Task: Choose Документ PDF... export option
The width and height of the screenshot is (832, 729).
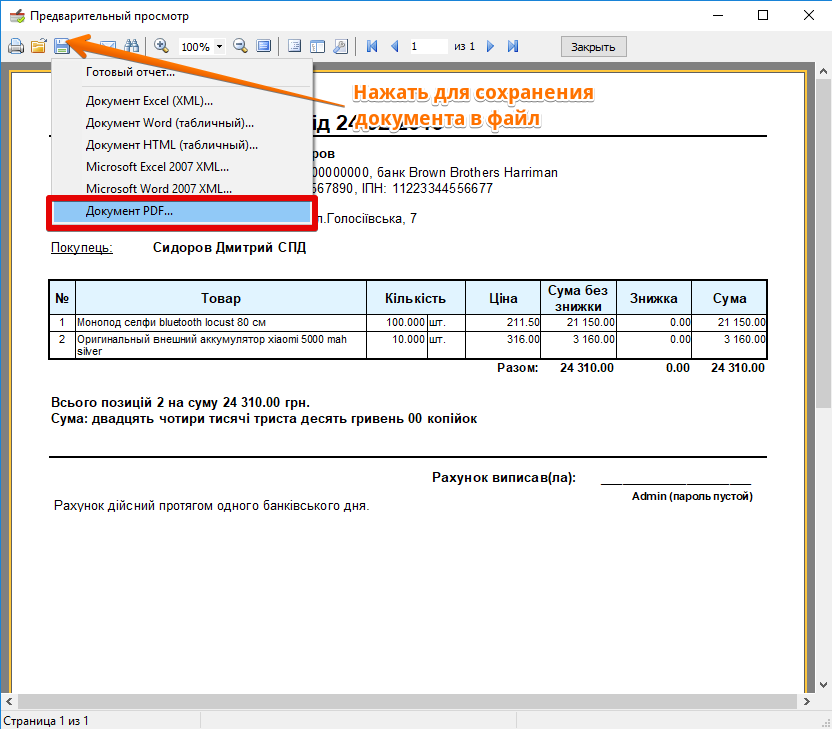Action: pos(181,211)
